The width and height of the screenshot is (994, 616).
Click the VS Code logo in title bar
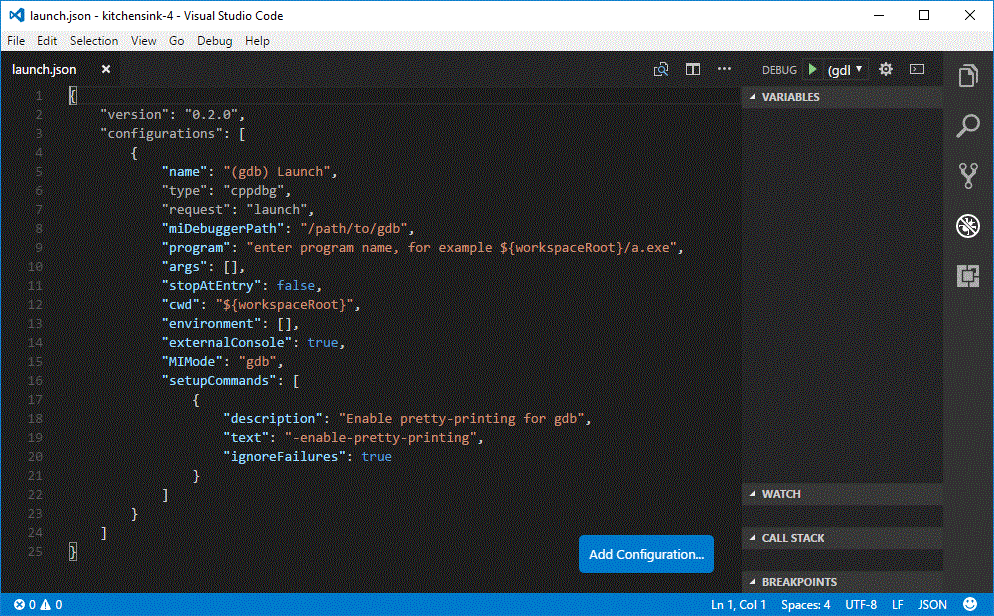point(17,15)
